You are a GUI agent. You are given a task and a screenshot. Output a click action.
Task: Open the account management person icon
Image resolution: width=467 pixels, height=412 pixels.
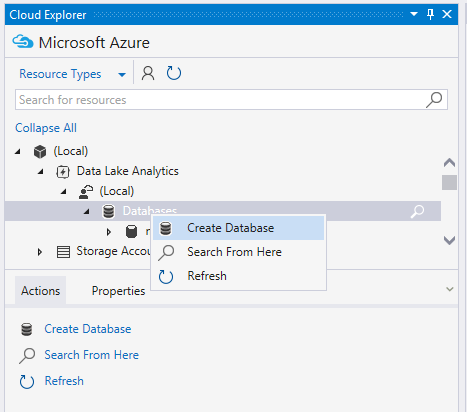tap(148, 73)
